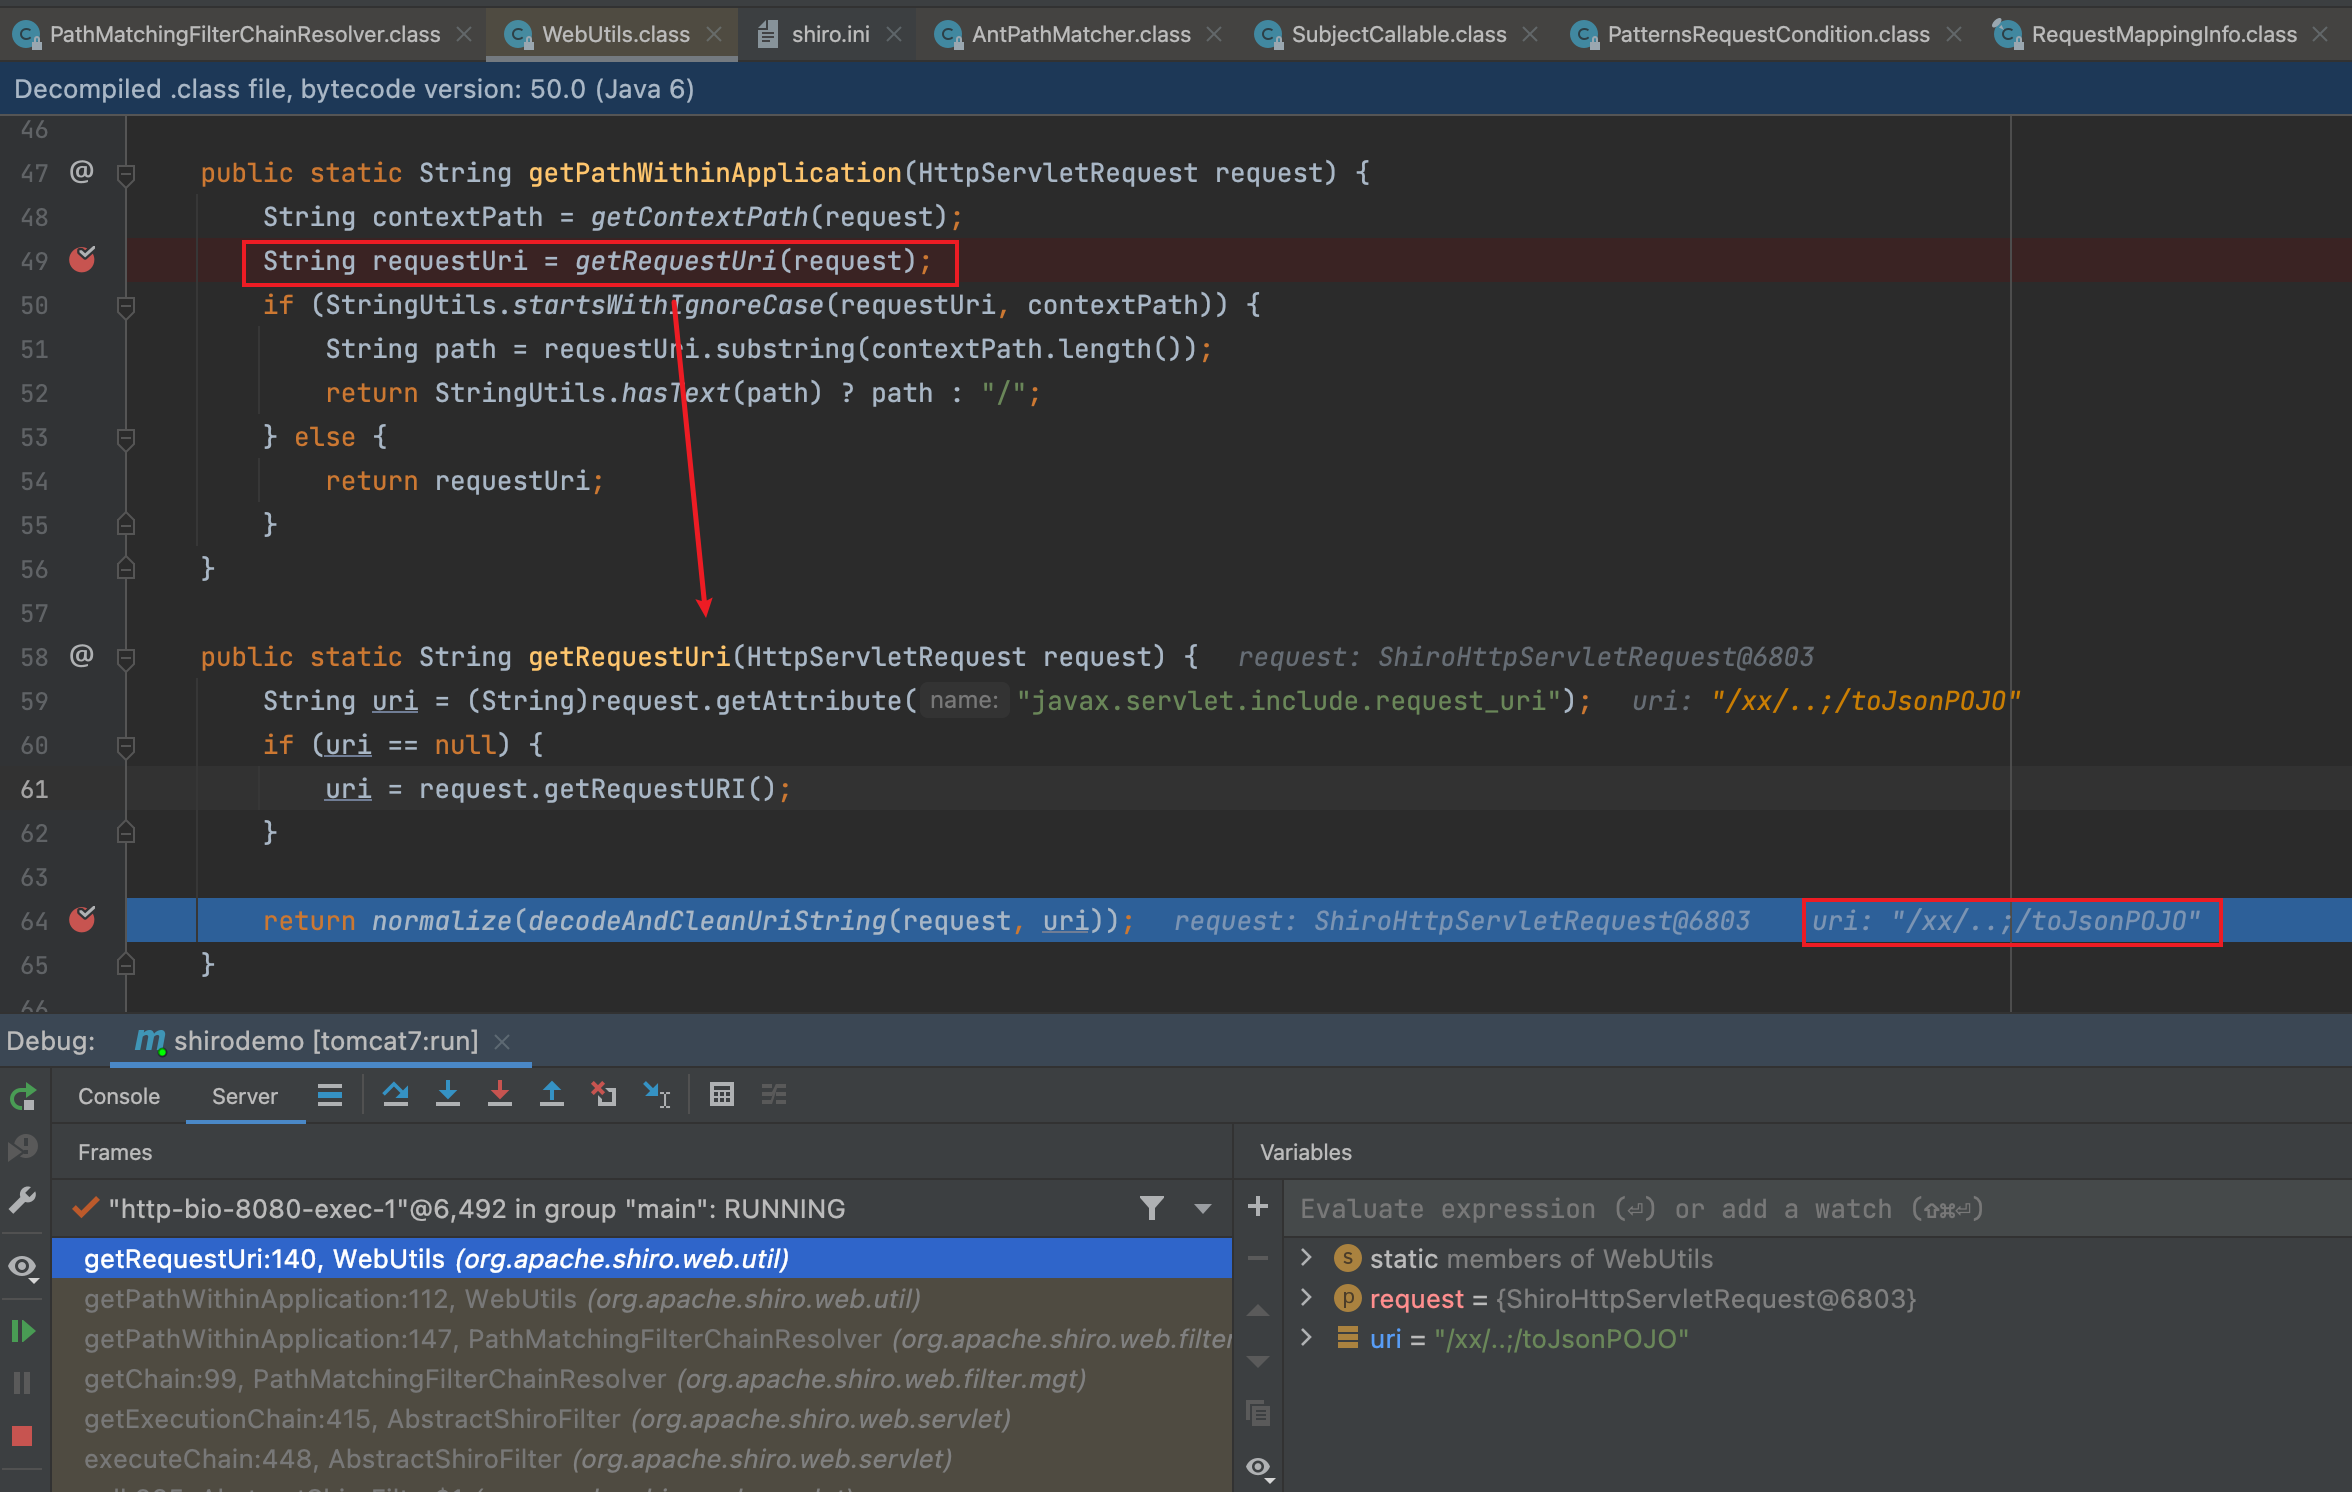The image size is (2352, 1492).
Task: Click the Remove Watch minus icon
Action: pos(1258,1258)
